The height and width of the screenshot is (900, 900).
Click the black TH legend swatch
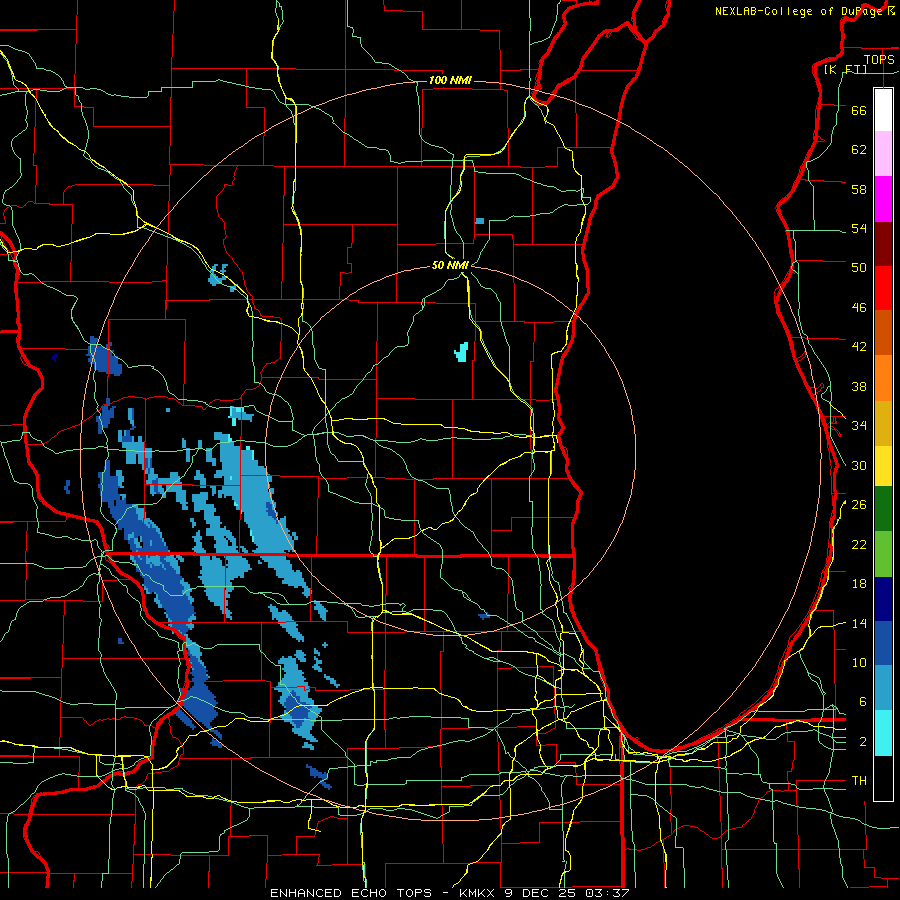tap(883, 778)
